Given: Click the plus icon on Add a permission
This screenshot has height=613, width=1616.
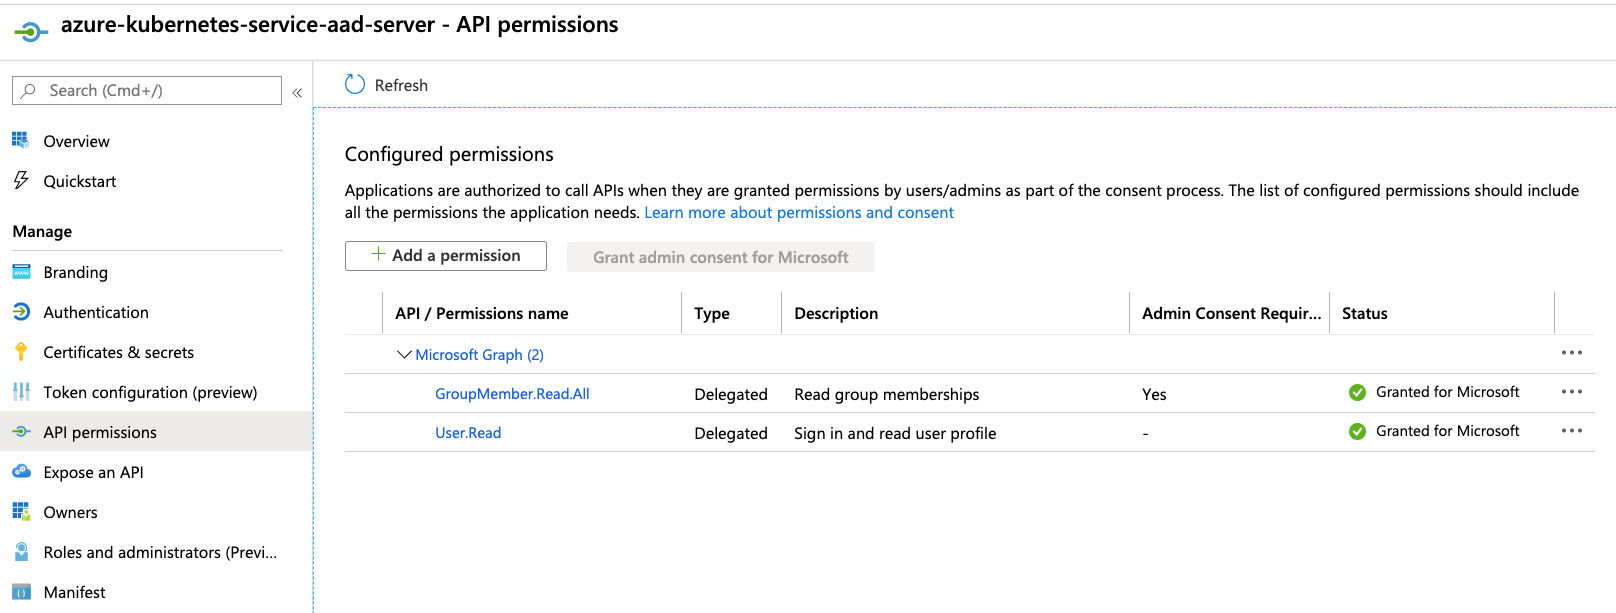Looking at the screenshot, I should (x=378, y=254).
